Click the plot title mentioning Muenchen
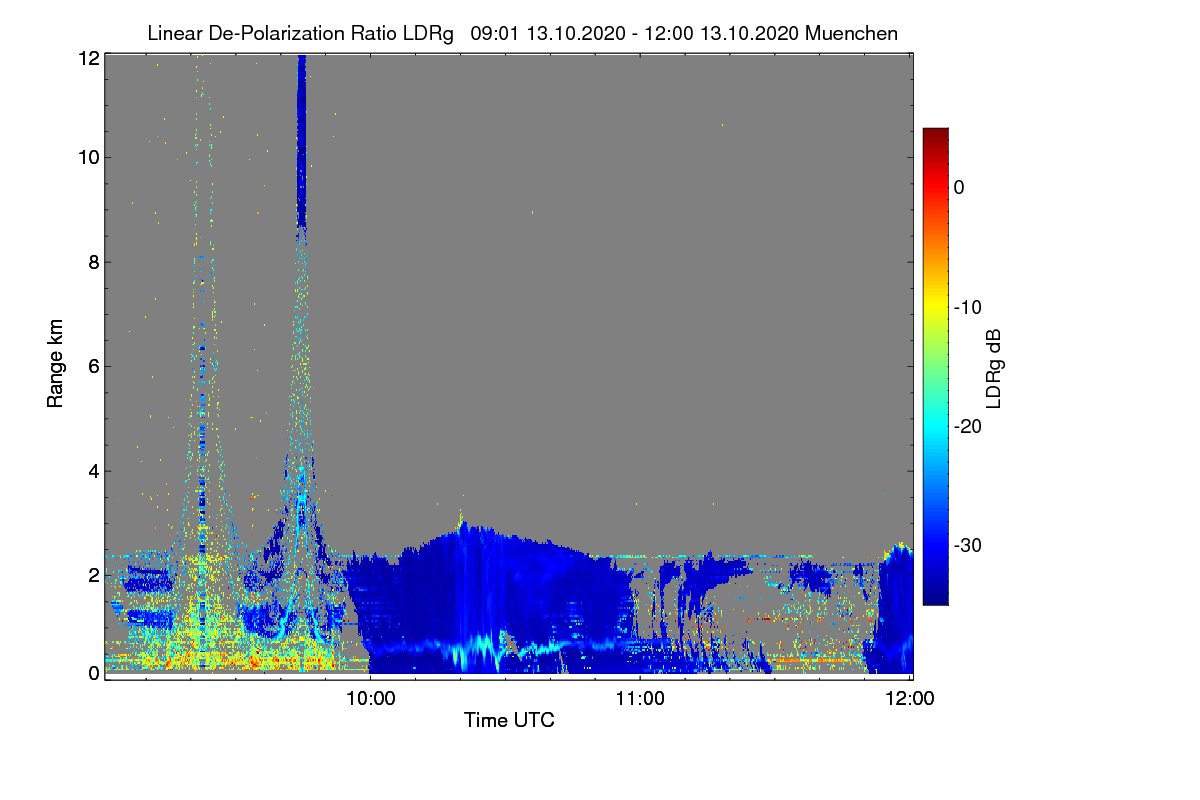The width and height of the screenshot is (1200, 800). [522, 33]
